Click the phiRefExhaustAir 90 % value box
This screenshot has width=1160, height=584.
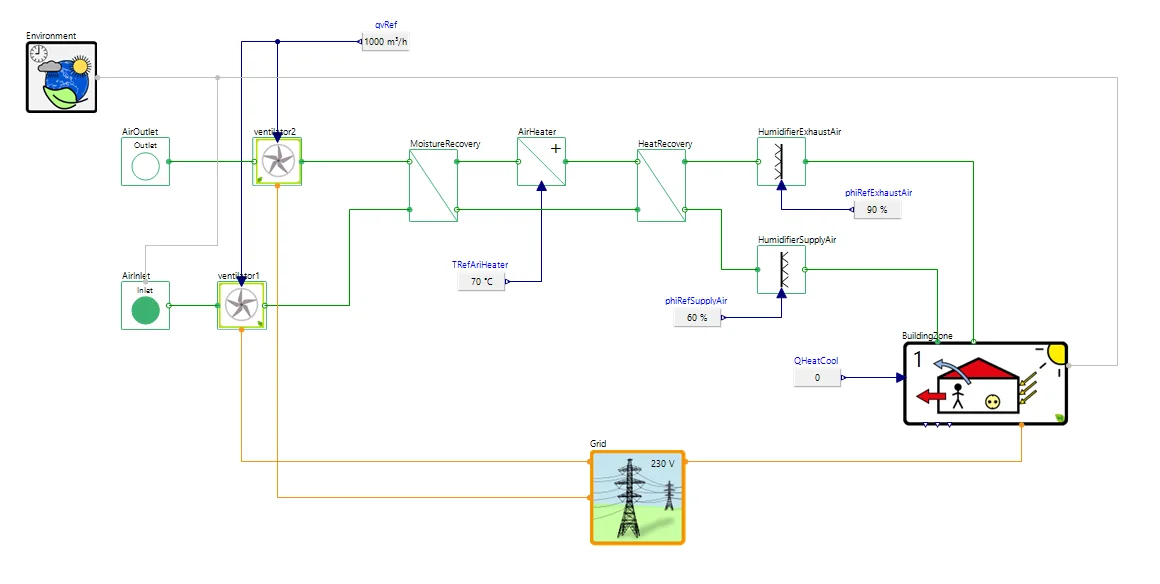point(877,209)
